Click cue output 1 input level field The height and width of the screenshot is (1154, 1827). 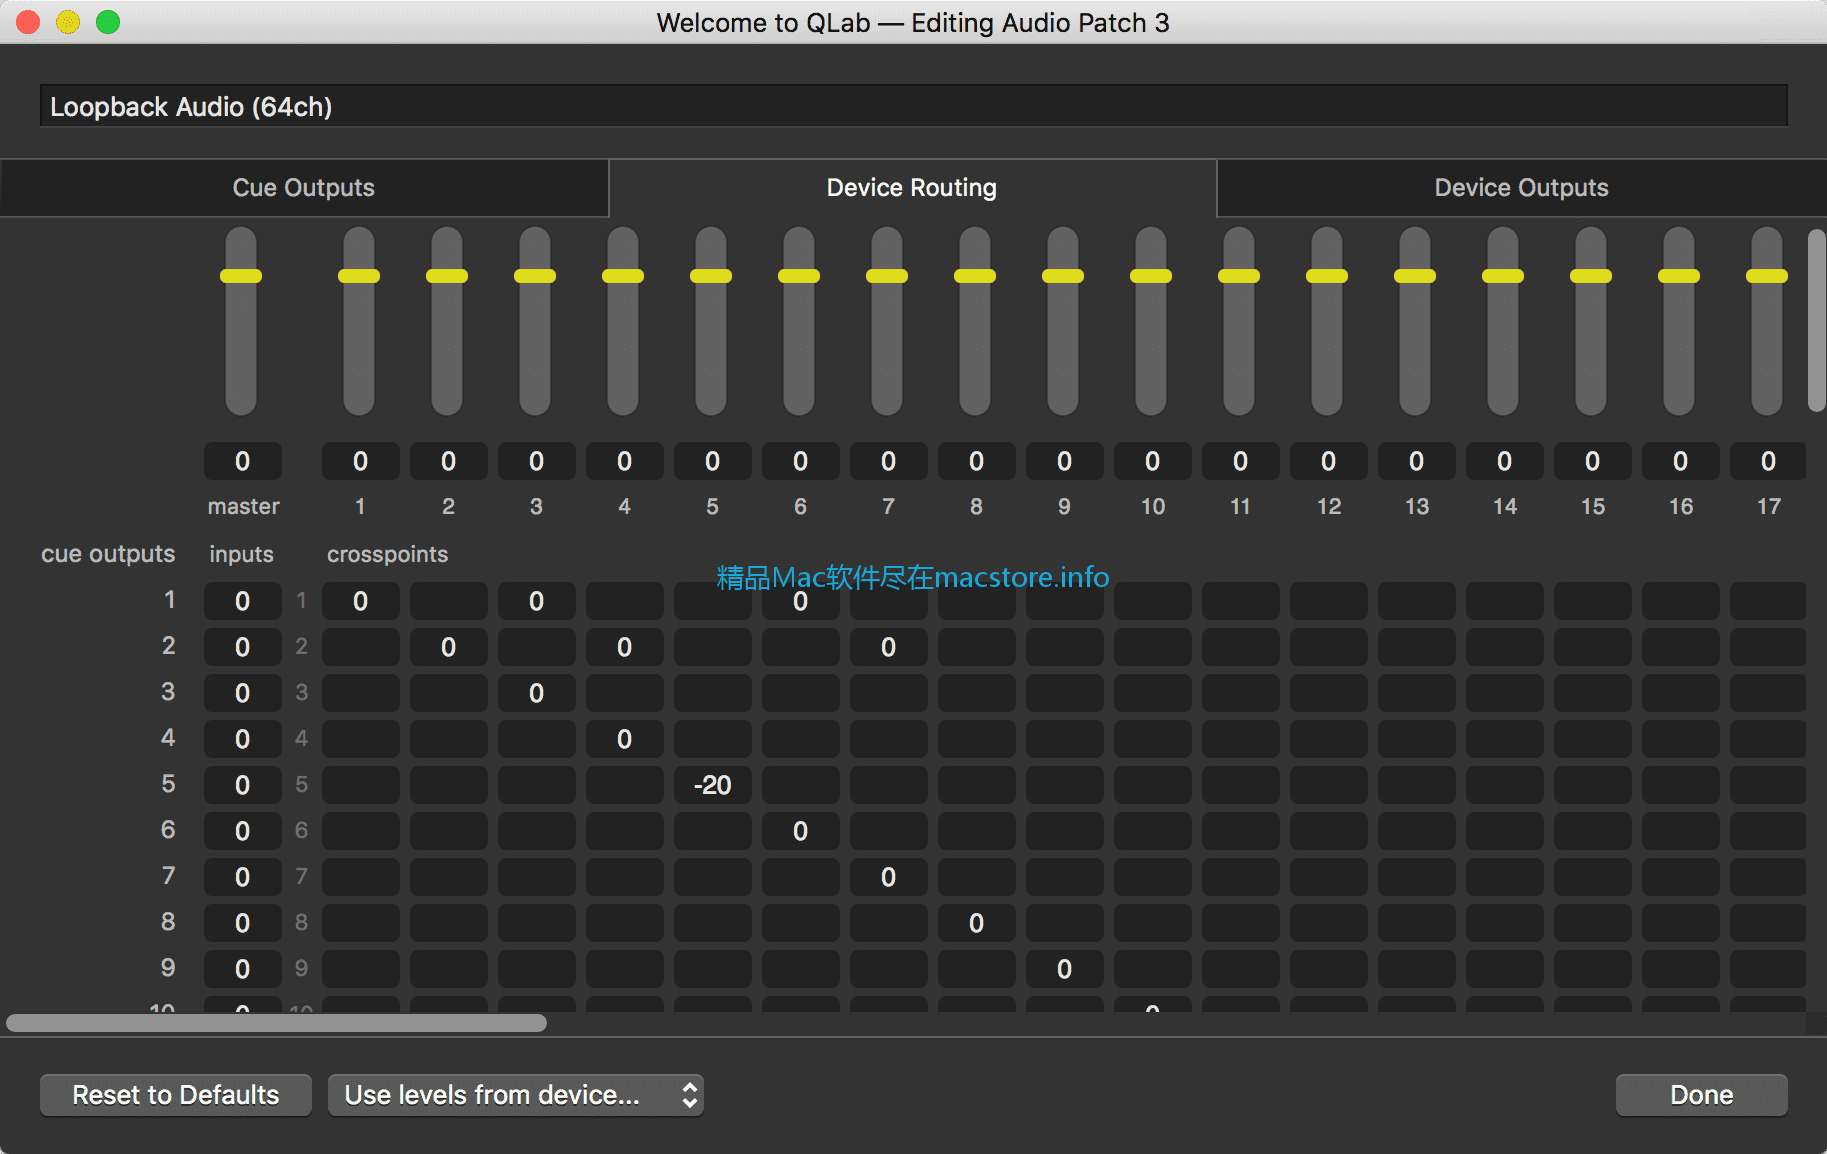tap(243, 601)
